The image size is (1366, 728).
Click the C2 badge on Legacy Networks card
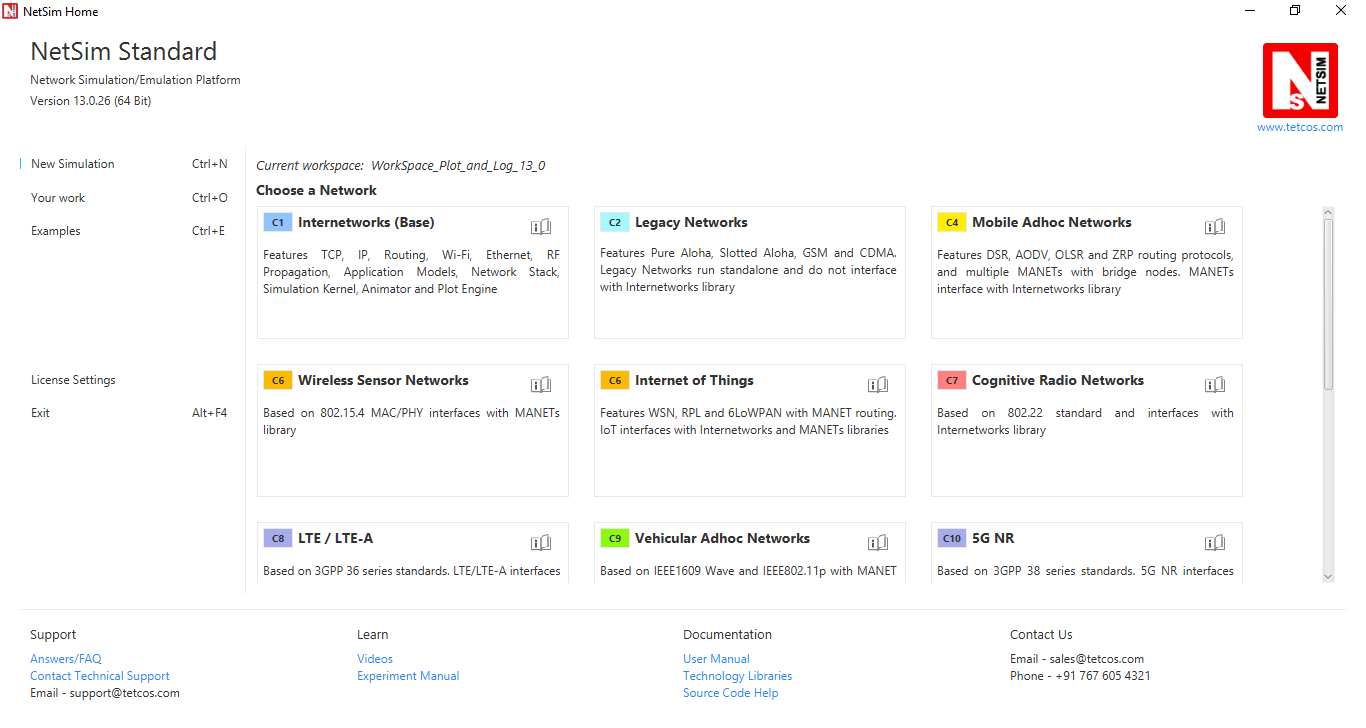coord(614,223)
